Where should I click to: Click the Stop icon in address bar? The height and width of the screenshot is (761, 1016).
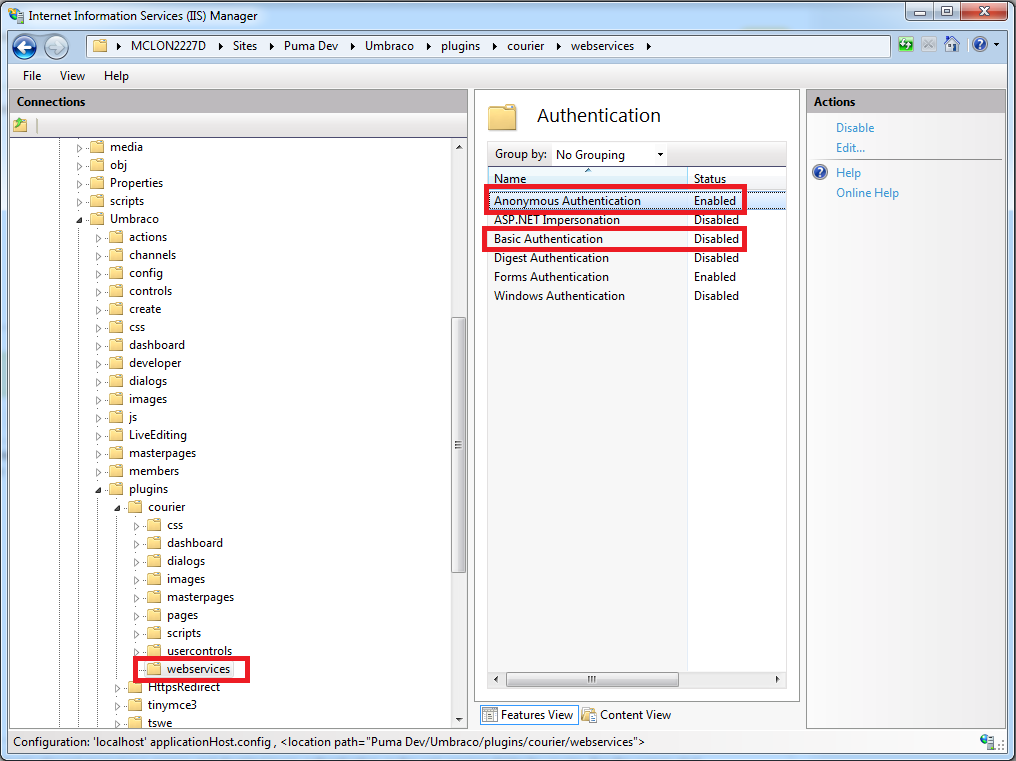[929, 45]
